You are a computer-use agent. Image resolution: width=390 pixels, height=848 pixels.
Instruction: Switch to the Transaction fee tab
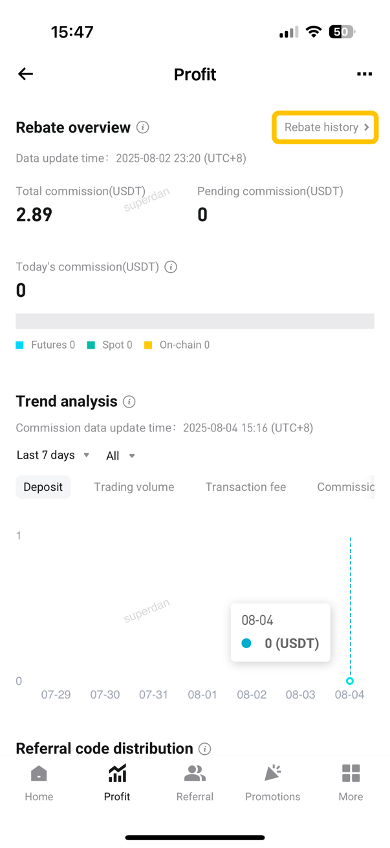(x=246, y=487)
